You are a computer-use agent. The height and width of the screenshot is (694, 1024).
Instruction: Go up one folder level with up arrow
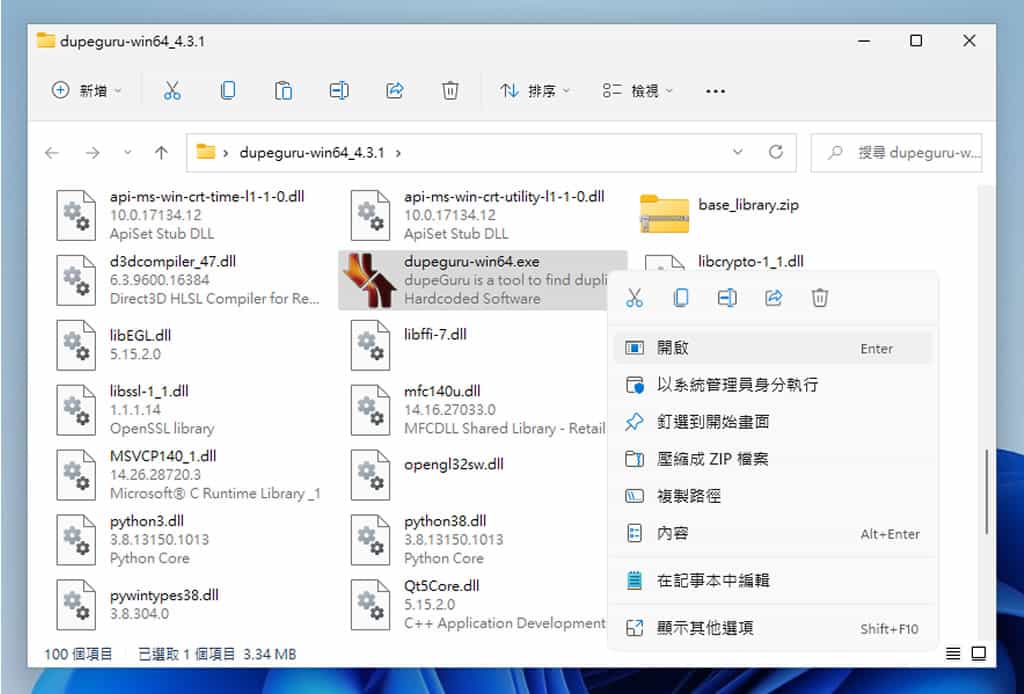(161, 153)
